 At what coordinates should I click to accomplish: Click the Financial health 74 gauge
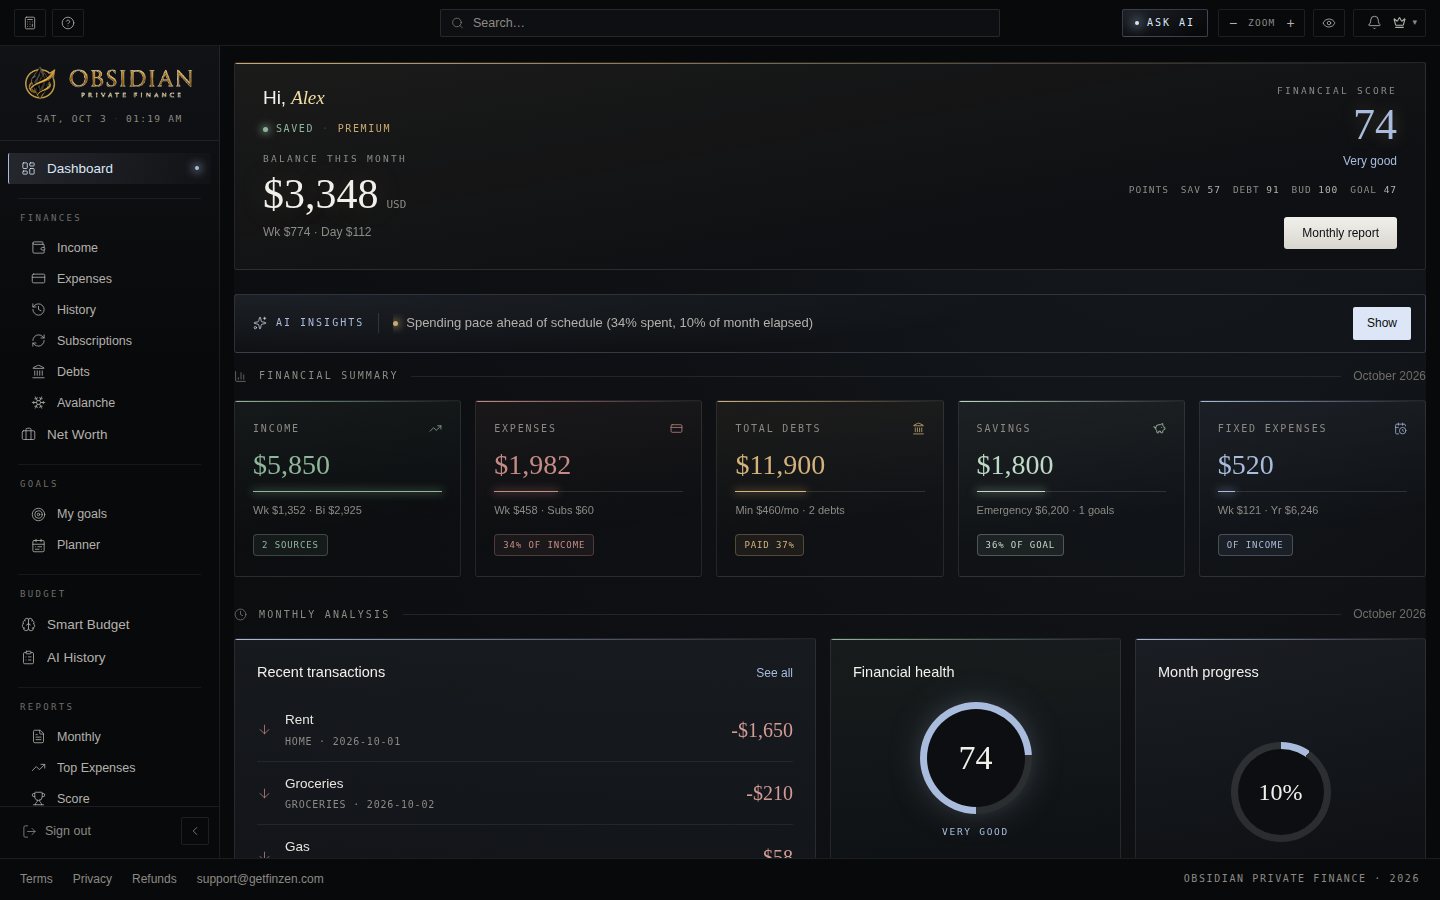(x=975, y=758)
